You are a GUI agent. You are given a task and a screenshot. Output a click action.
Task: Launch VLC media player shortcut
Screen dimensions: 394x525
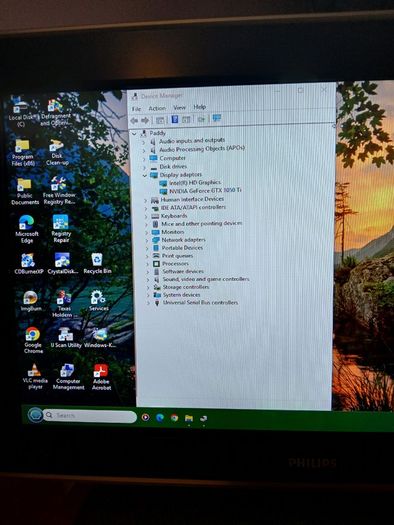tap(35, 377)
